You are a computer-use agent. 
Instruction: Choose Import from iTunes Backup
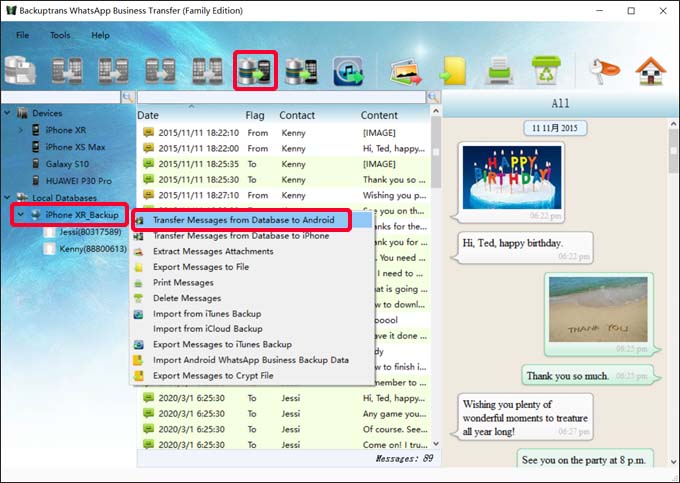click(x=252, y=314)
